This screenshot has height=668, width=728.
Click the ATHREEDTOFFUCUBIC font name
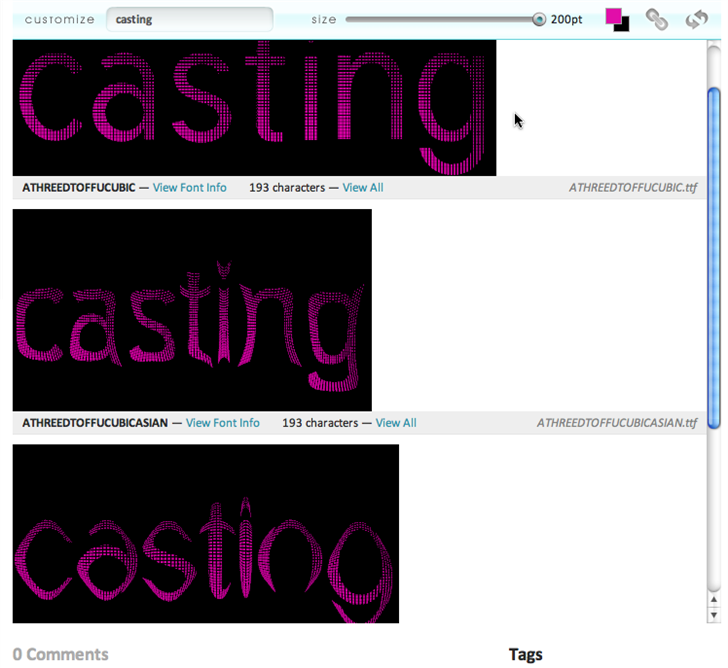pyautogui.click(x=78, y=188)
